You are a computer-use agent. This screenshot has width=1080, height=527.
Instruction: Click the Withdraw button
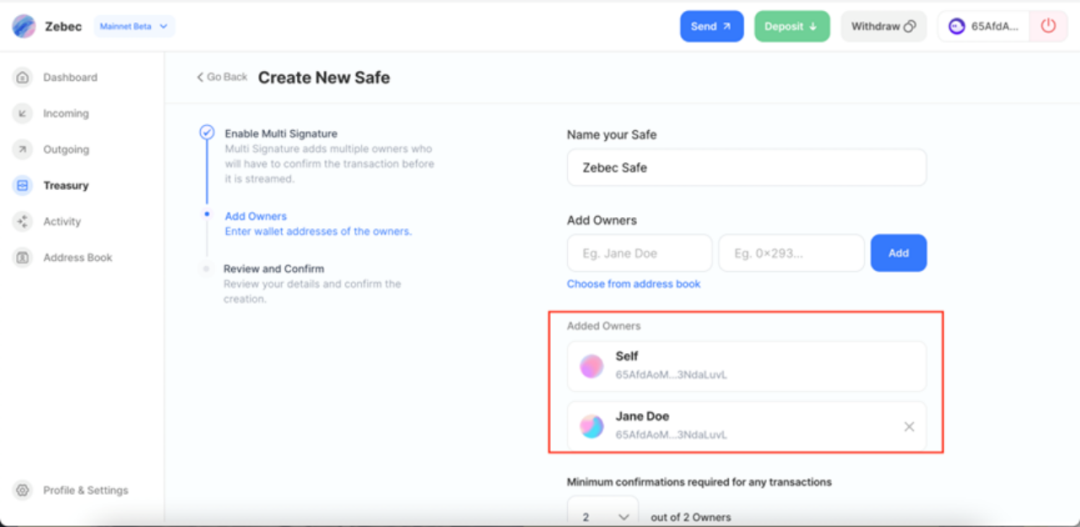(x=883, y=26)
